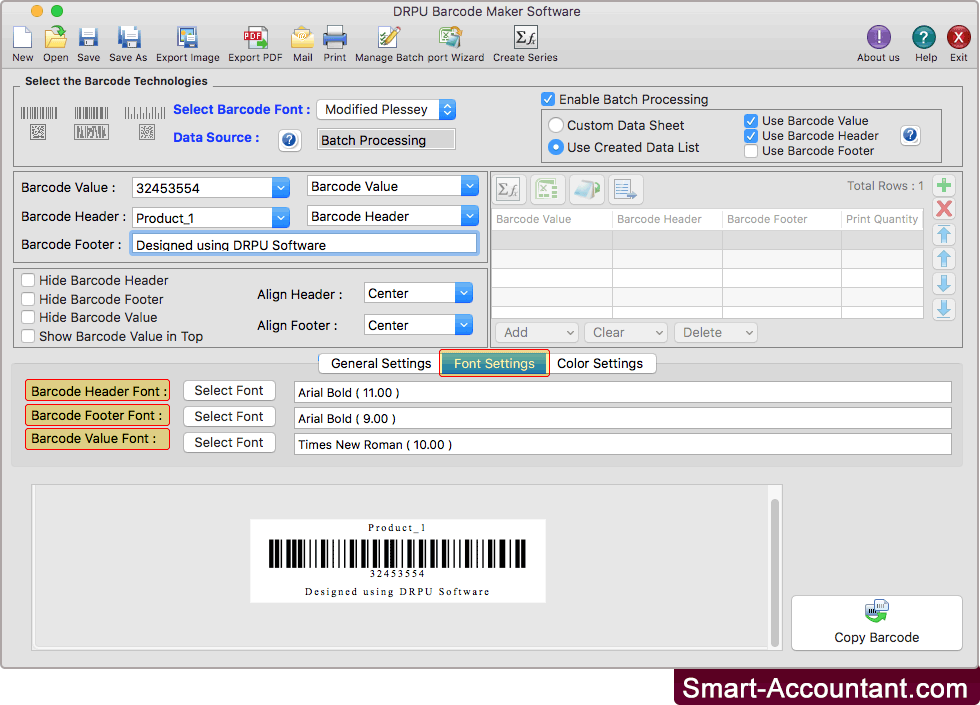Screen dimensions: 980x705
Task: Click the Save As toolbar icon
Action: pos(128,38)
